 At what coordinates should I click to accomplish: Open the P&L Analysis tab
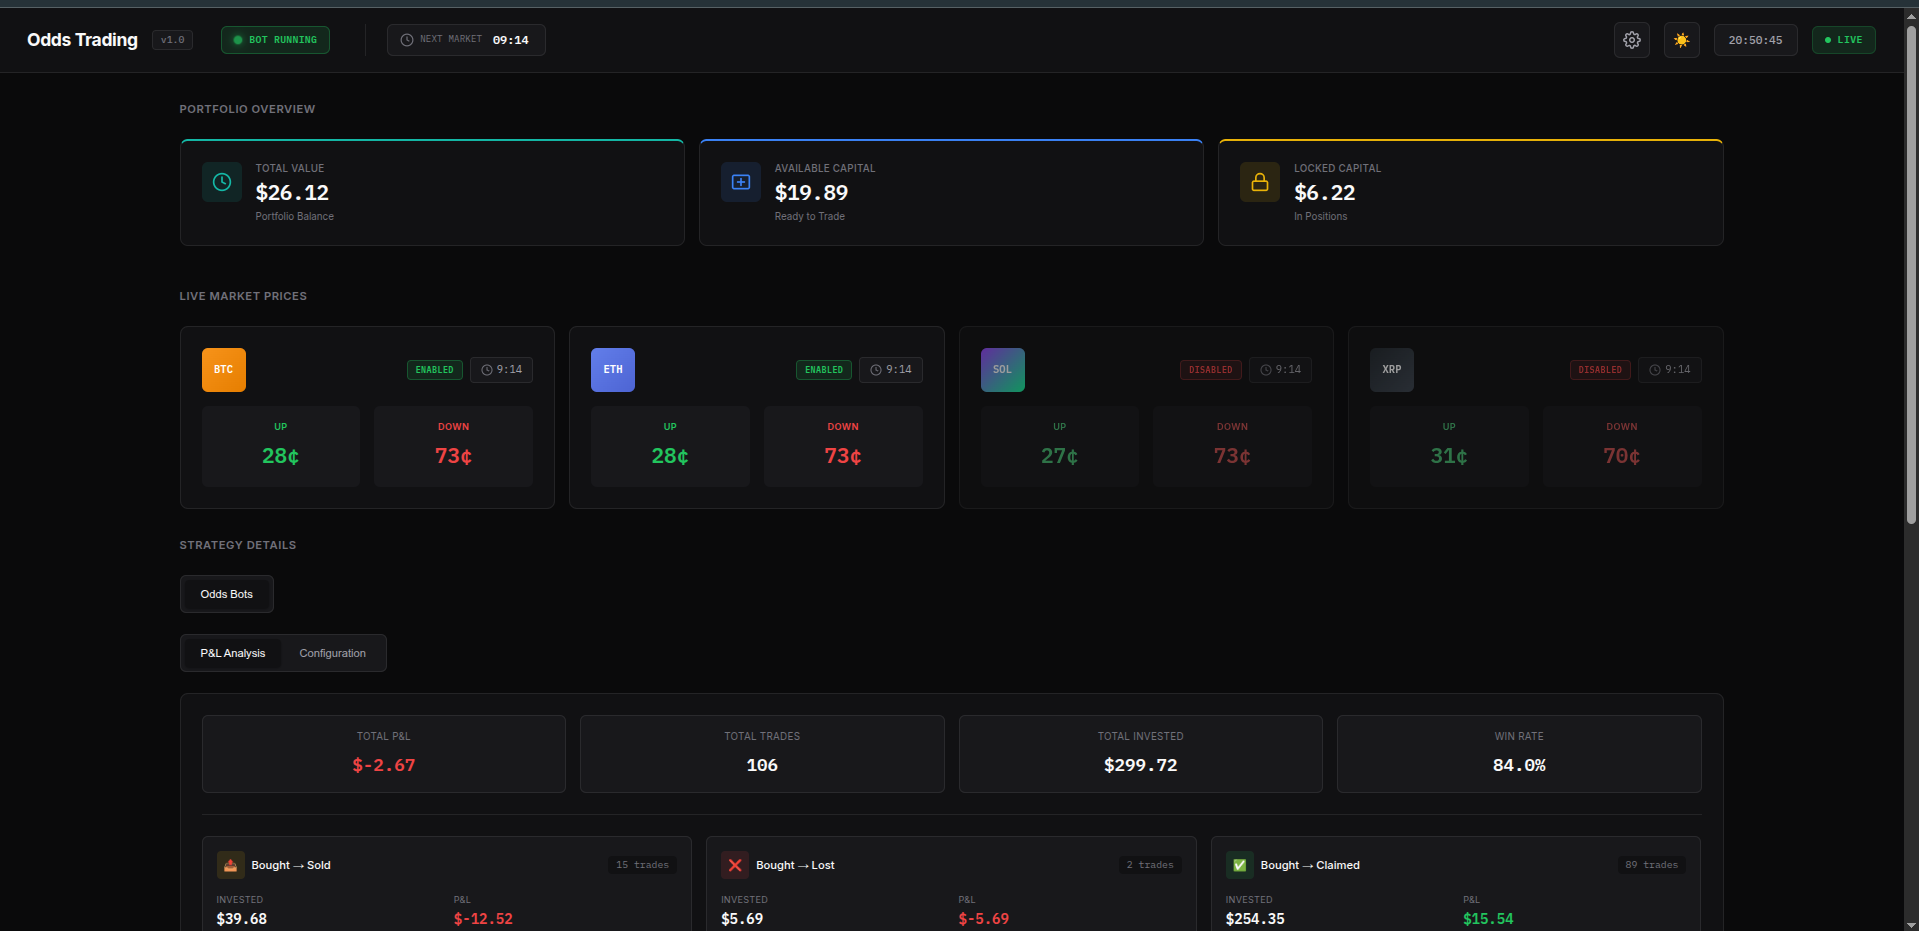[232, 652]
